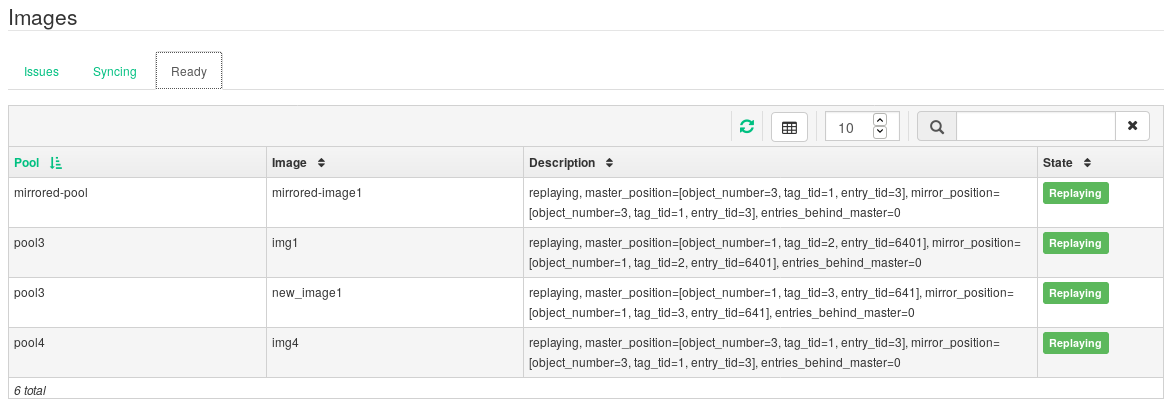Screen dimensions: 1174x404
Task: Switch to the Syncing tab
Action: coord(114,72)
